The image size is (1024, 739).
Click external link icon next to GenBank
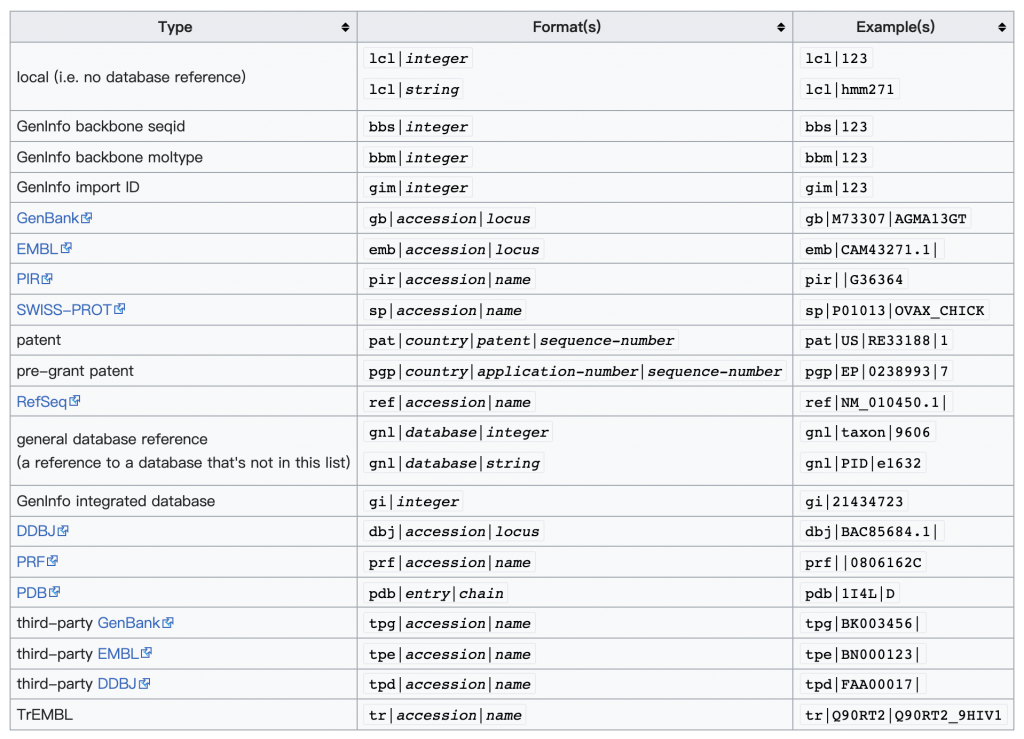pos(87,218)
